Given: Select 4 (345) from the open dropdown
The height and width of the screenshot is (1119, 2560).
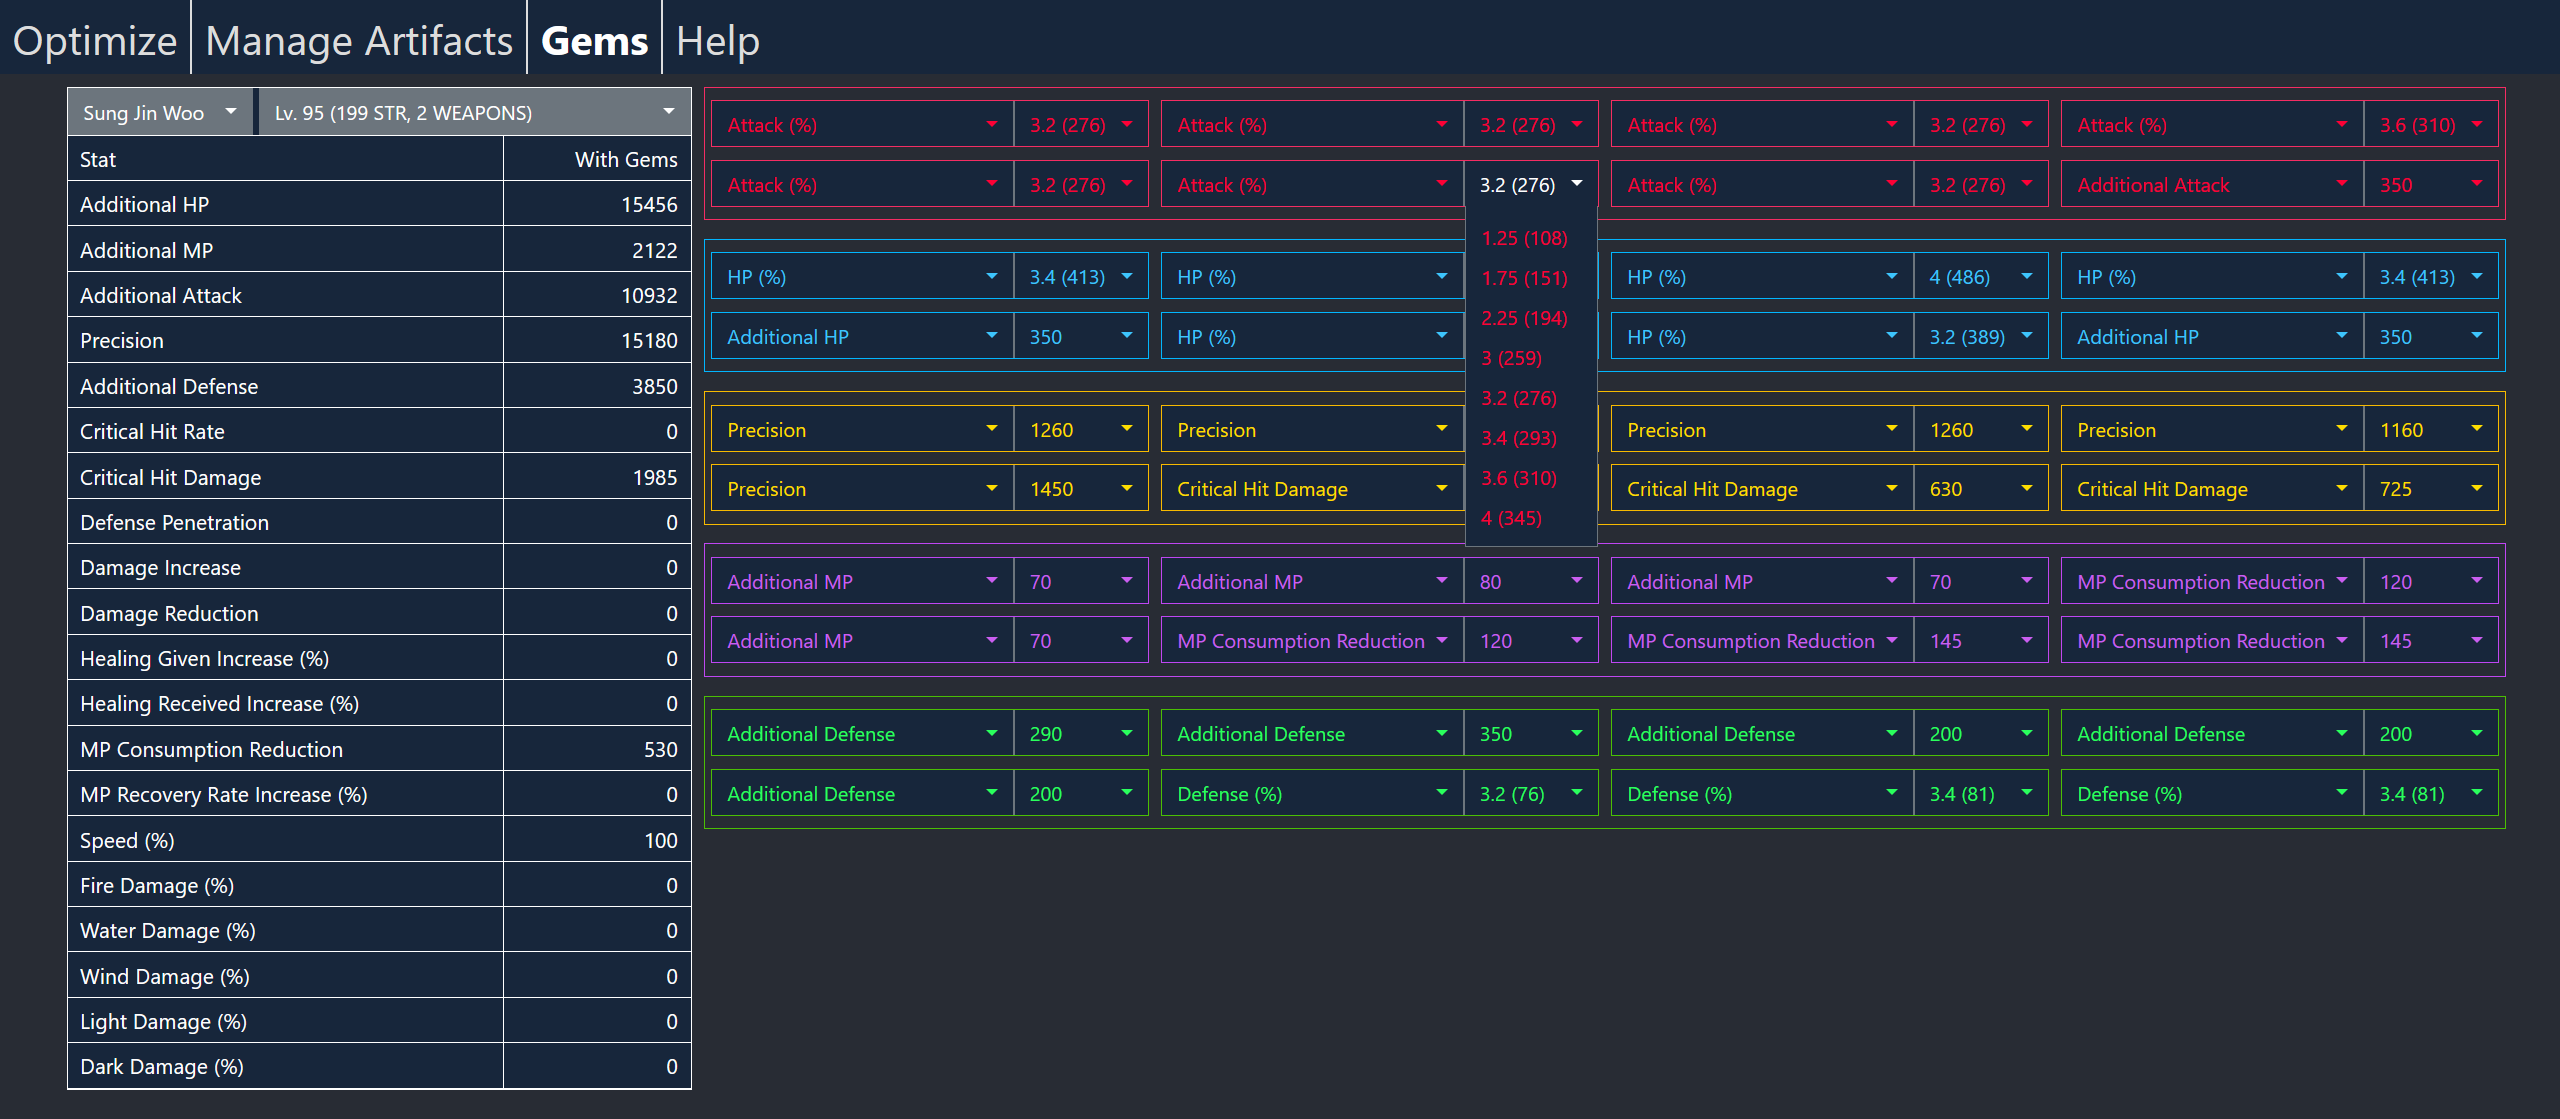Looking at the screenshot, I should coord(1513,518).
